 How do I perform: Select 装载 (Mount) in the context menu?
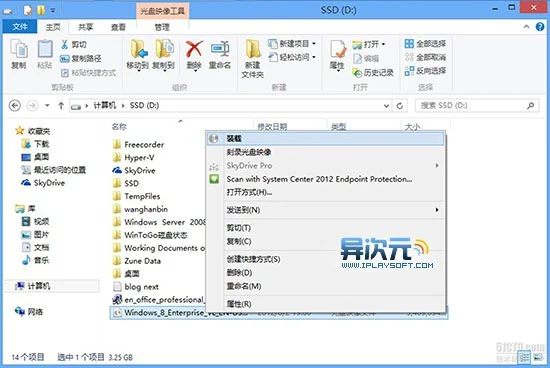coord(325,139)
